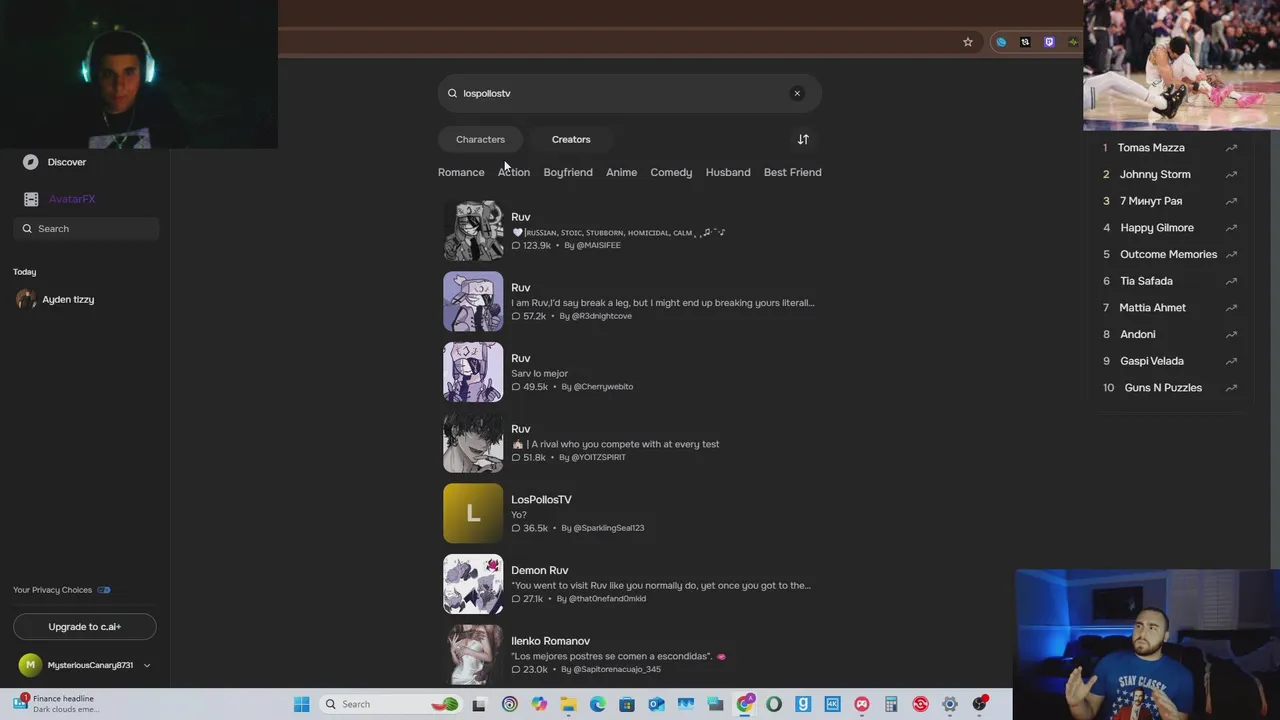Click the trend arrow beside Tia Safada
The width and height of the screenshot is (1280, 720).
point(1231,281)
